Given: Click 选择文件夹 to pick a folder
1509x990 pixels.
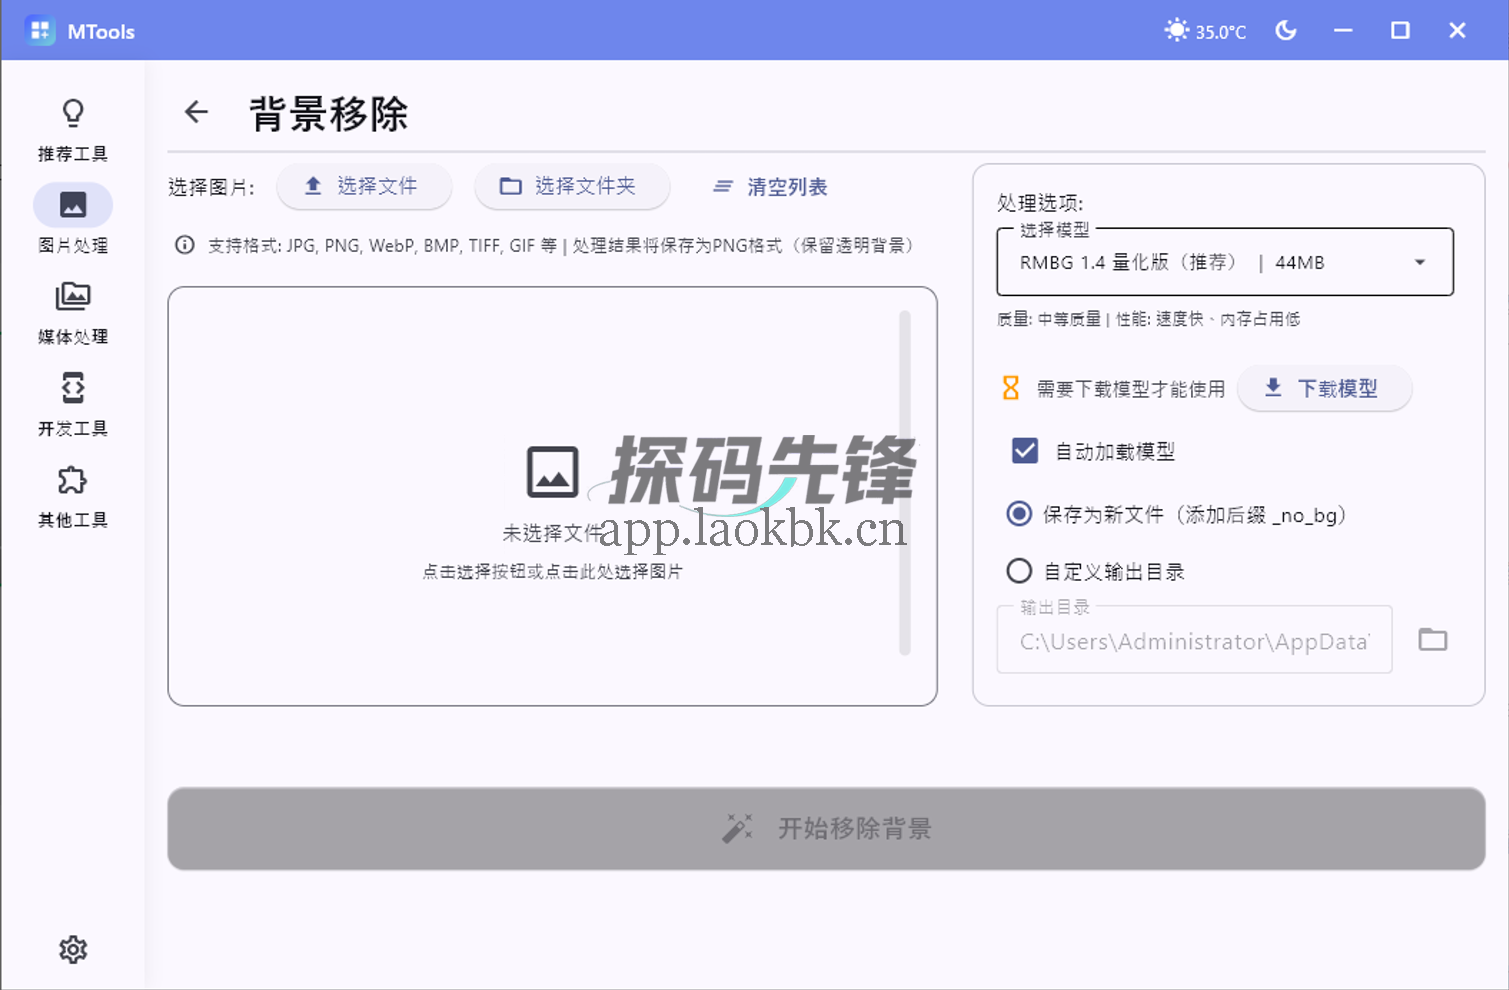Looking at the screenshot, I should pos(572,187).
